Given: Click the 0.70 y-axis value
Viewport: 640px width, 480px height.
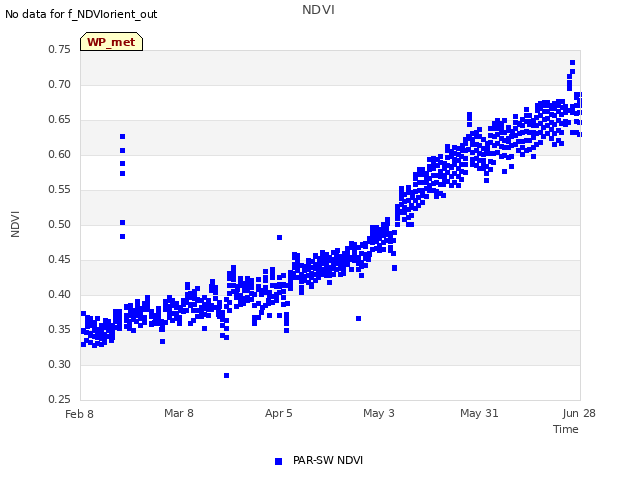Looking at the screenshot, I should point(59,84).
